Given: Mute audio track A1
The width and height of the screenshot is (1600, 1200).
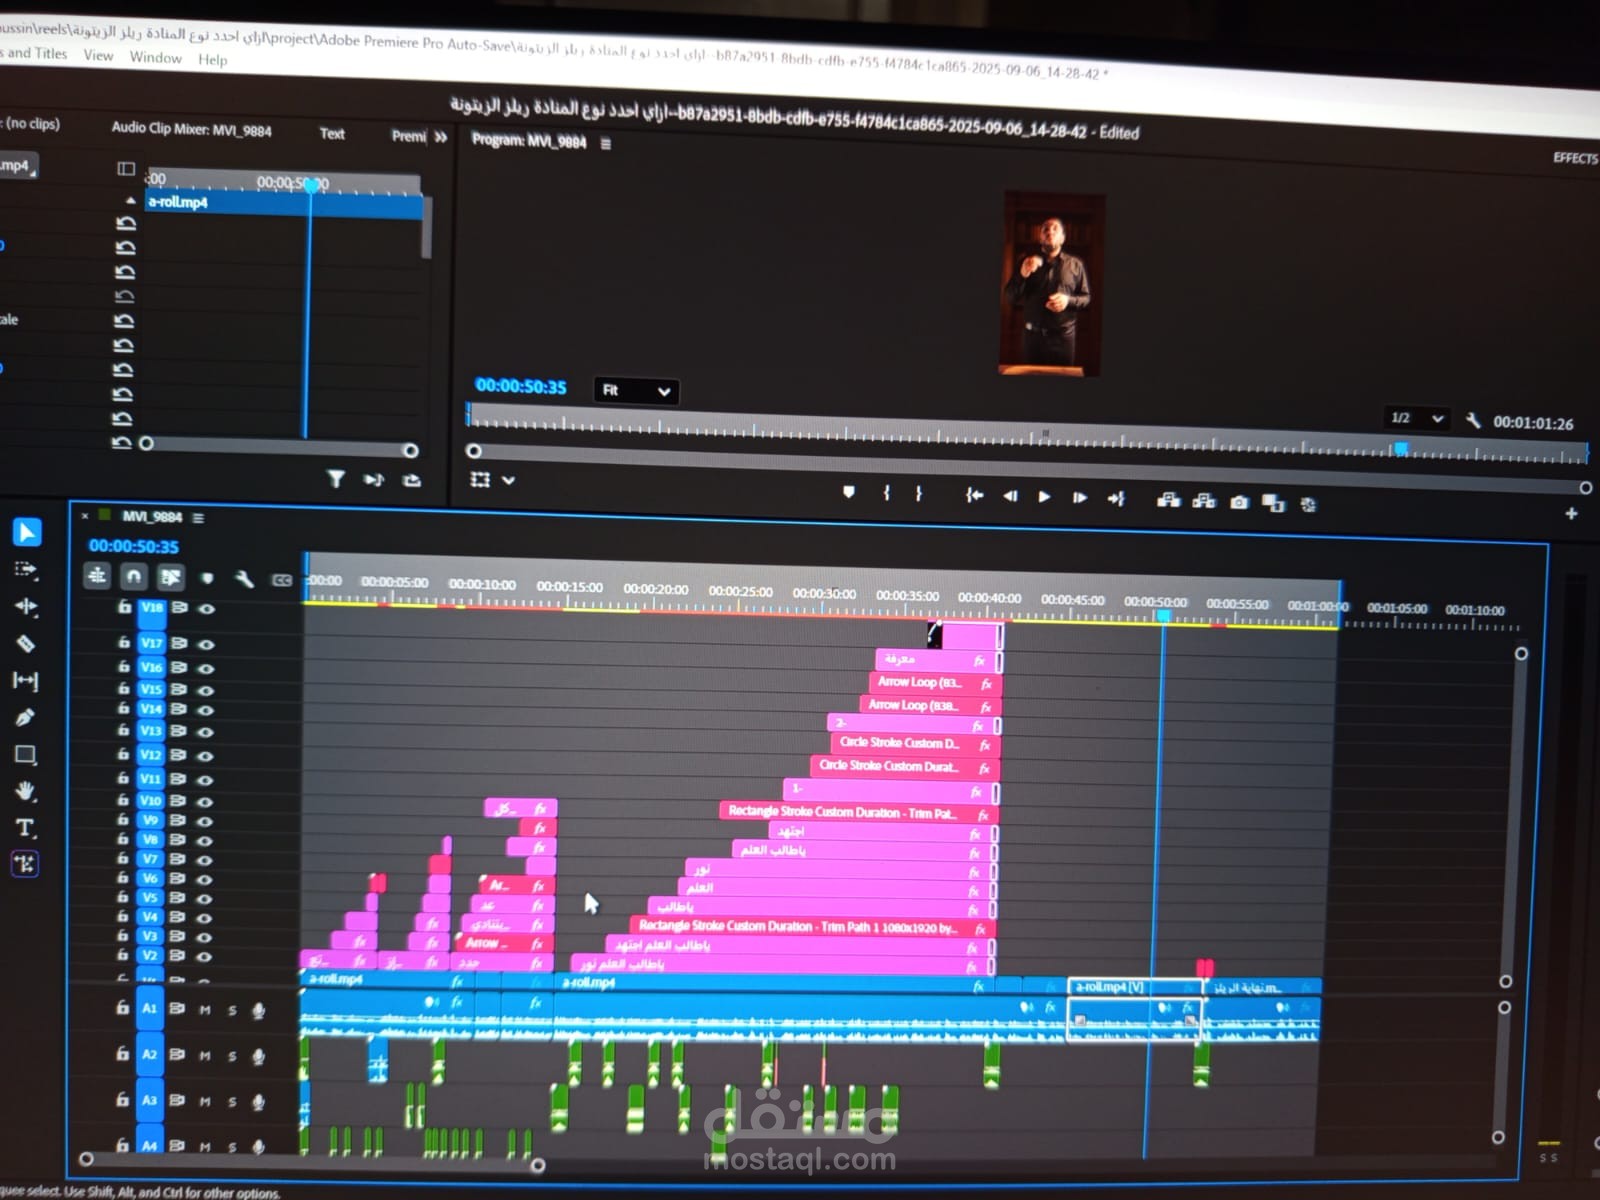Looking at the screenshot, I should point(205,1010).
